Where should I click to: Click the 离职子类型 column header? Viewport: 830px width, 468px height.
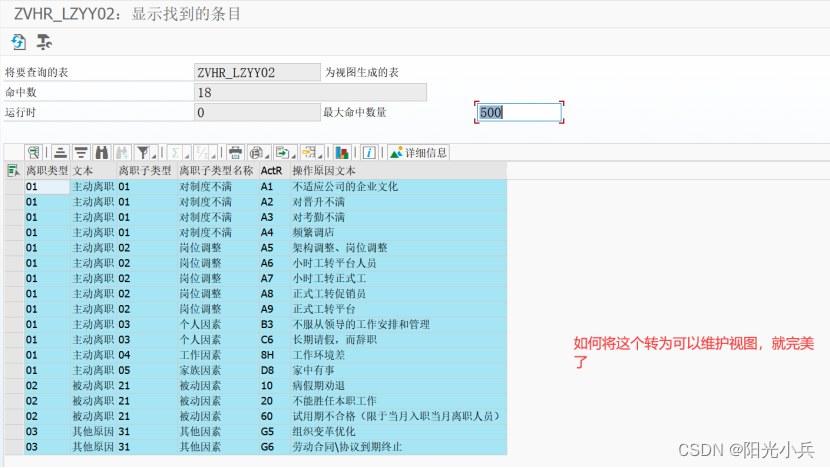147,170
